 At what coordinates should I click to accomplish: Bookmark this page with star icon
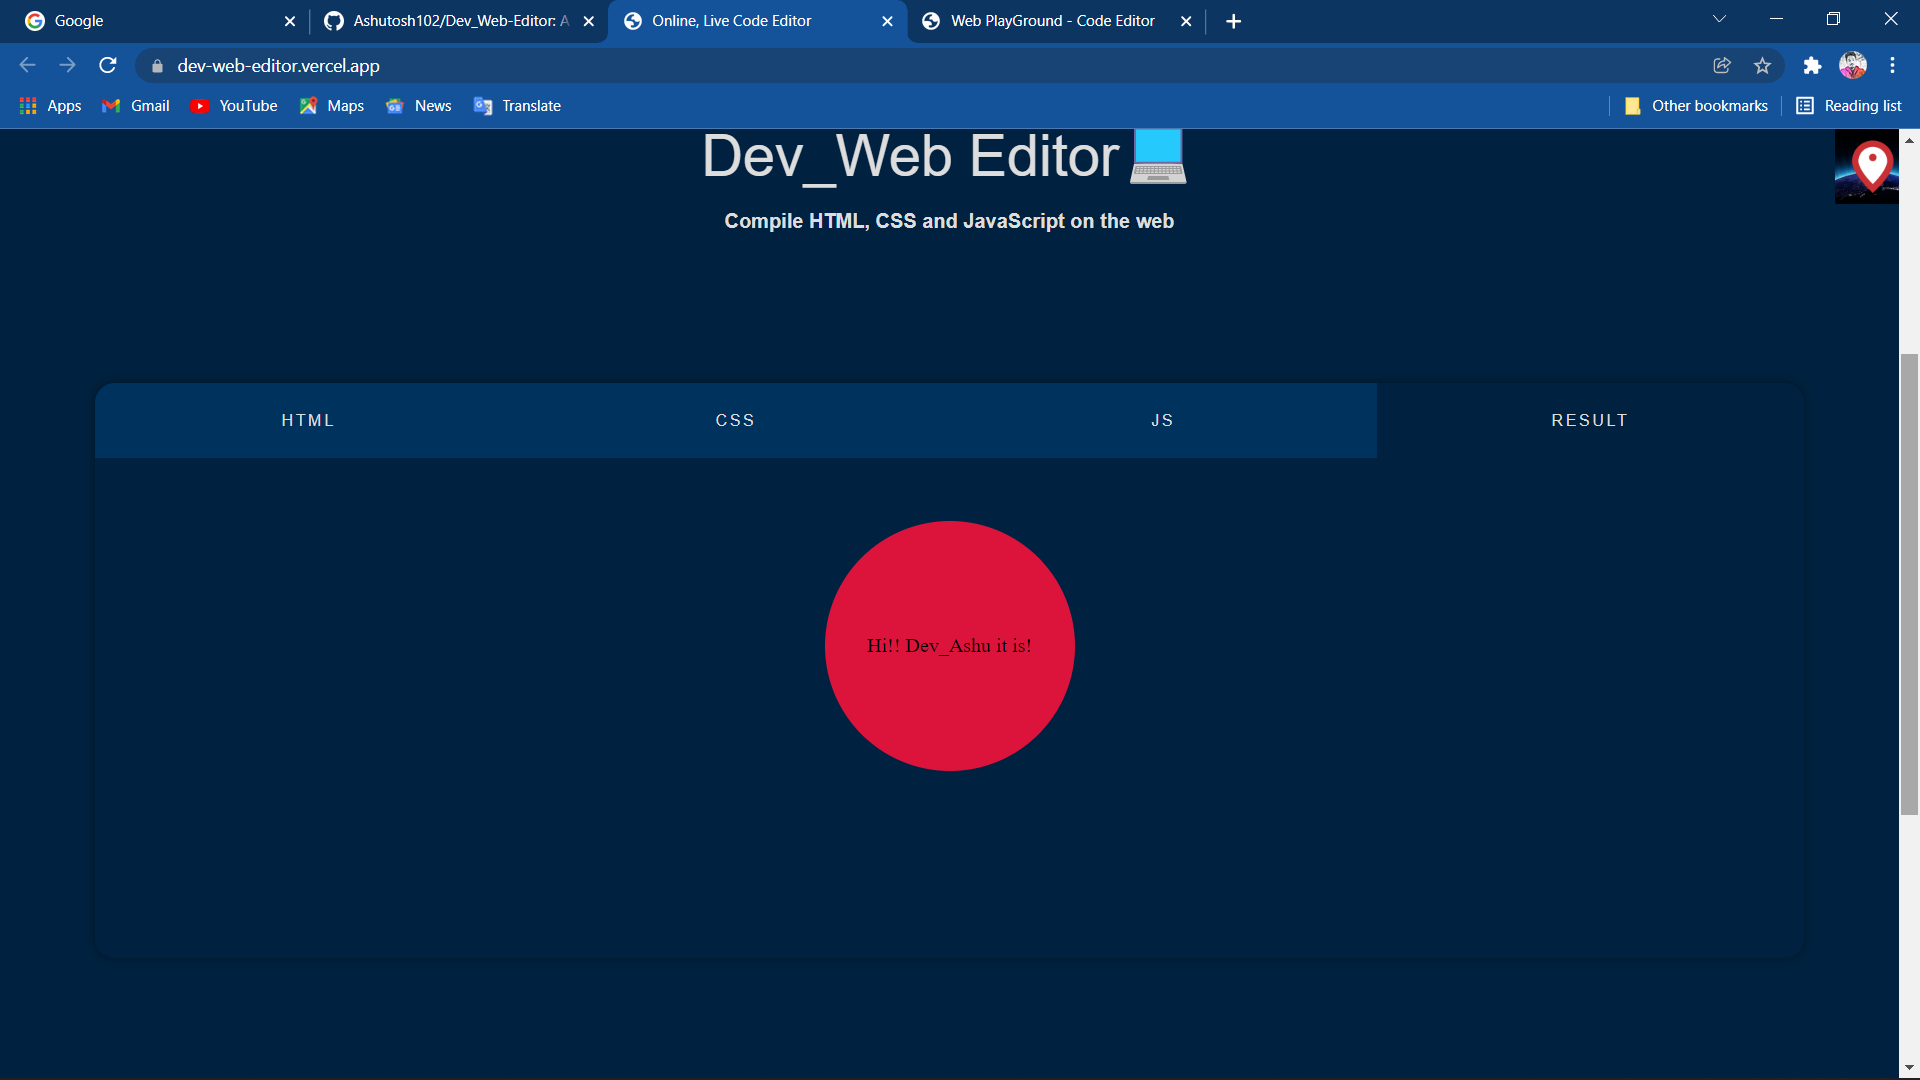tap(1762, 66)
